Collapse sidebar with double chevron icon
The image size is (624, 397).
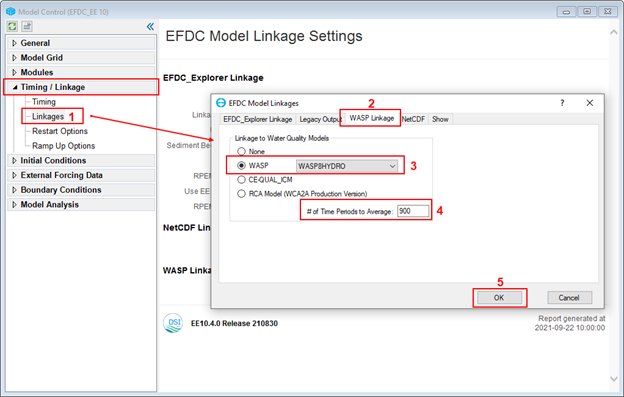(x=150, y=27)
